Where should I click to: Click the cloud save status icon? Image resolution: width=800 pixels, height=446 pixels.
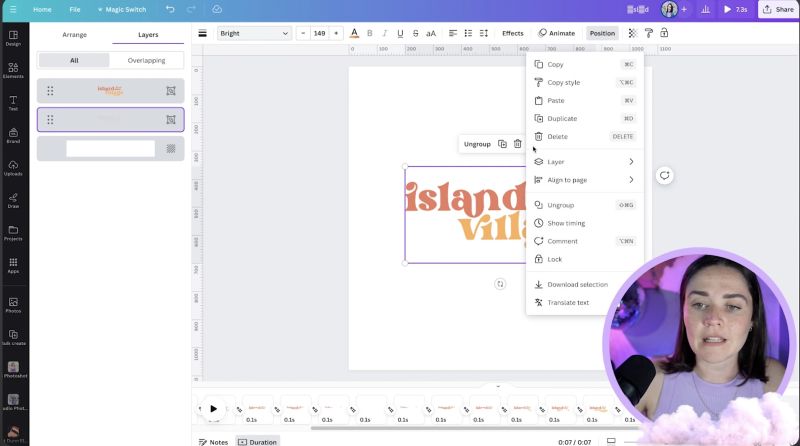point(217,9)
